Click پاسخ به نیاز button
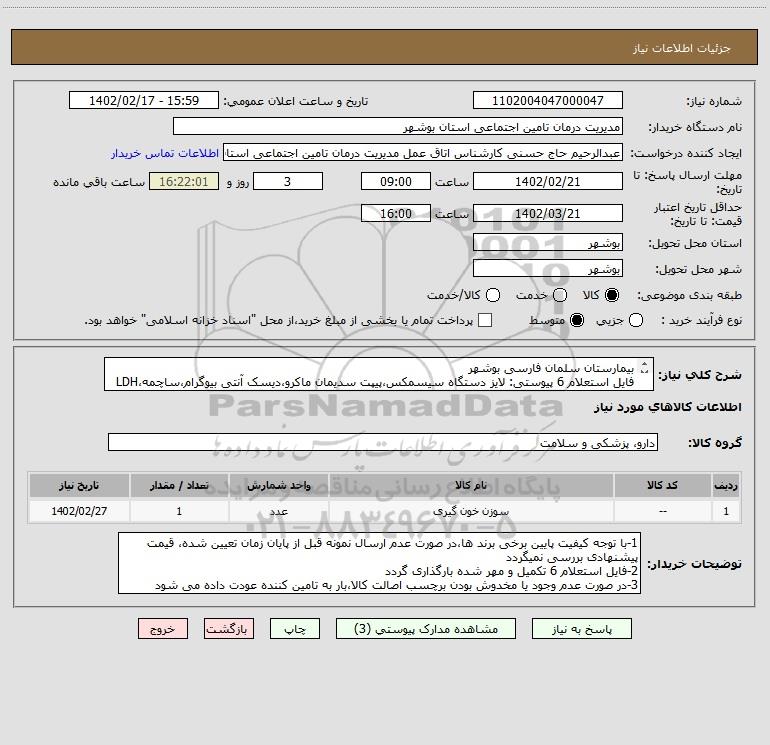The width and height of the screenshot is (770, 745). (582, 629)
